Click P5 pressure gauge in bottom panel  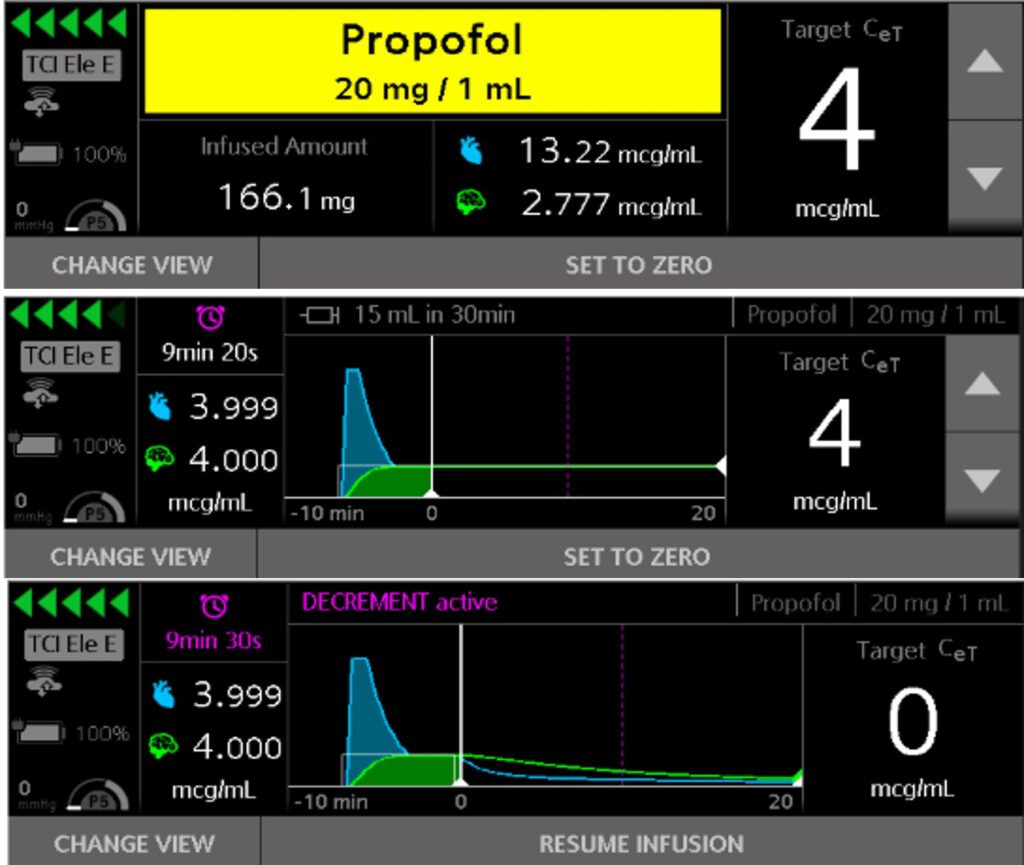(x=98, y=794)
